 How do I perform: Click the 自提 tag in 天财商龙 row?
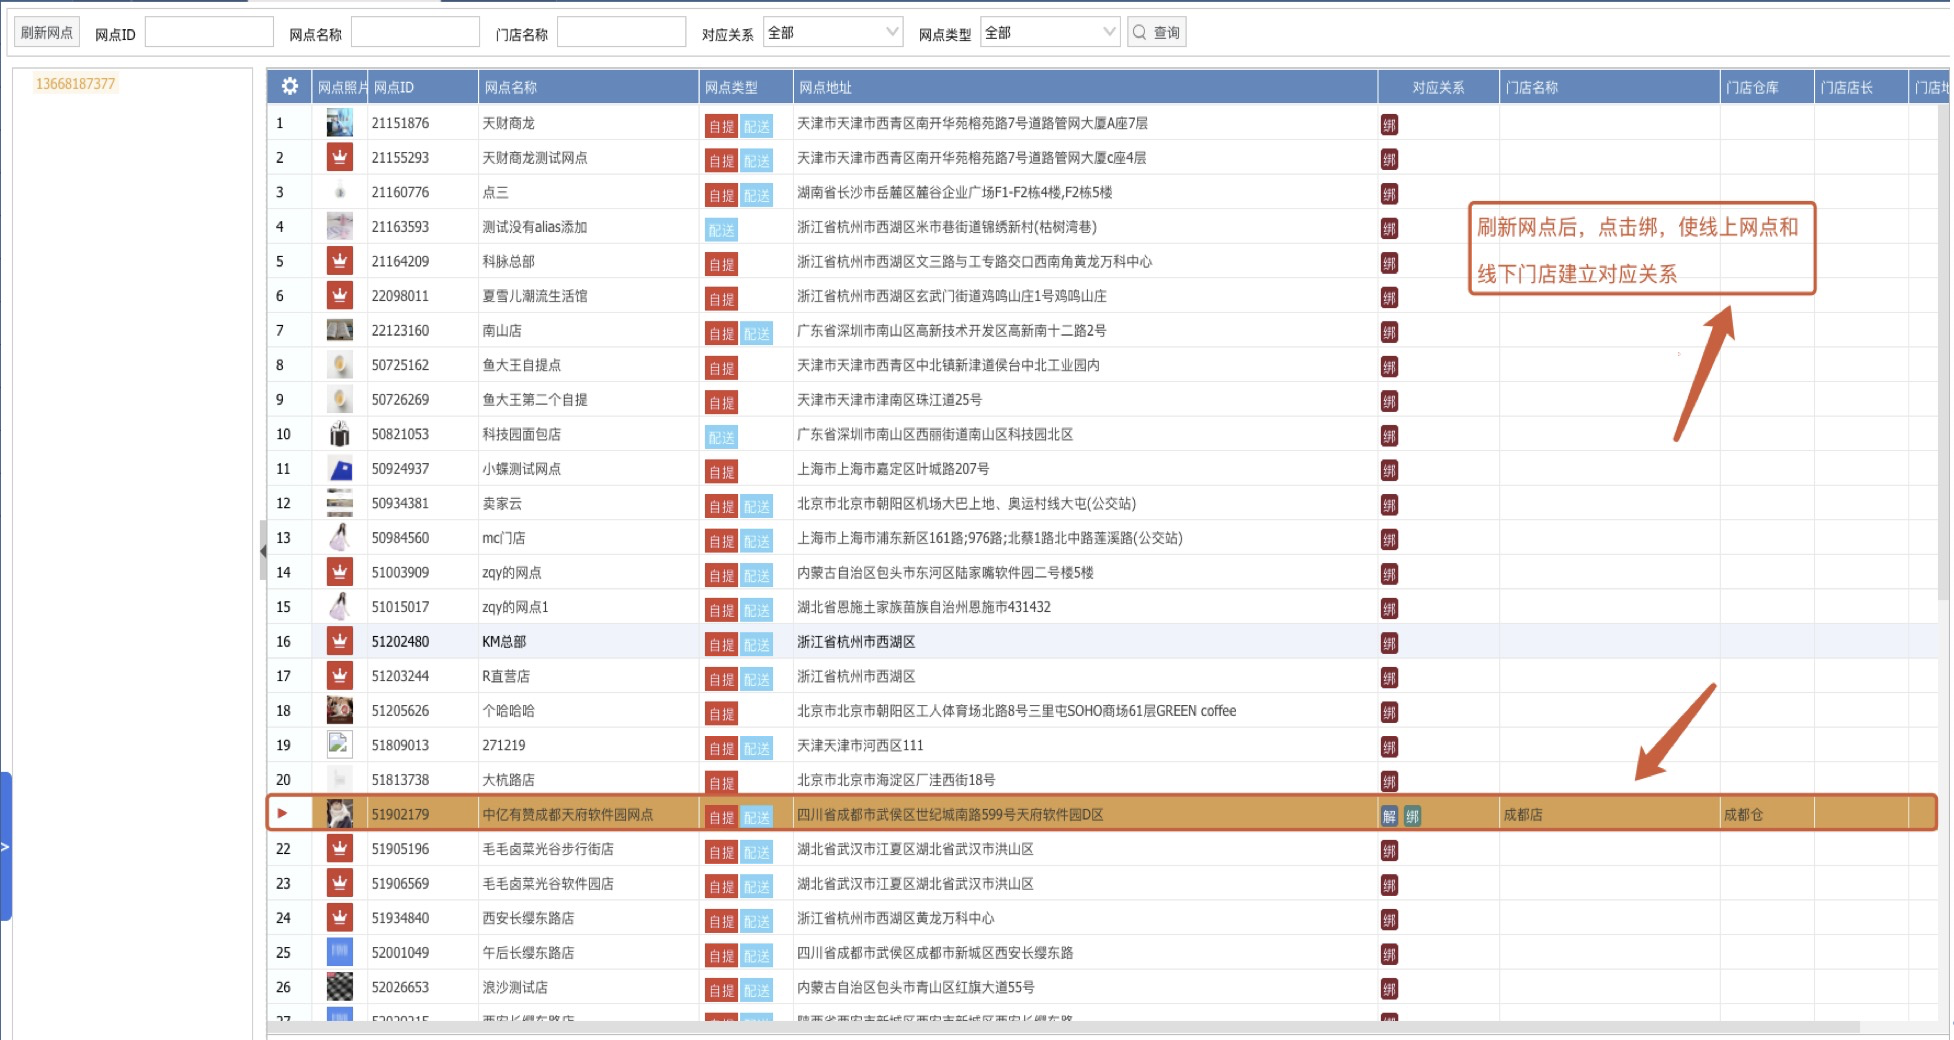click(721, 126)
